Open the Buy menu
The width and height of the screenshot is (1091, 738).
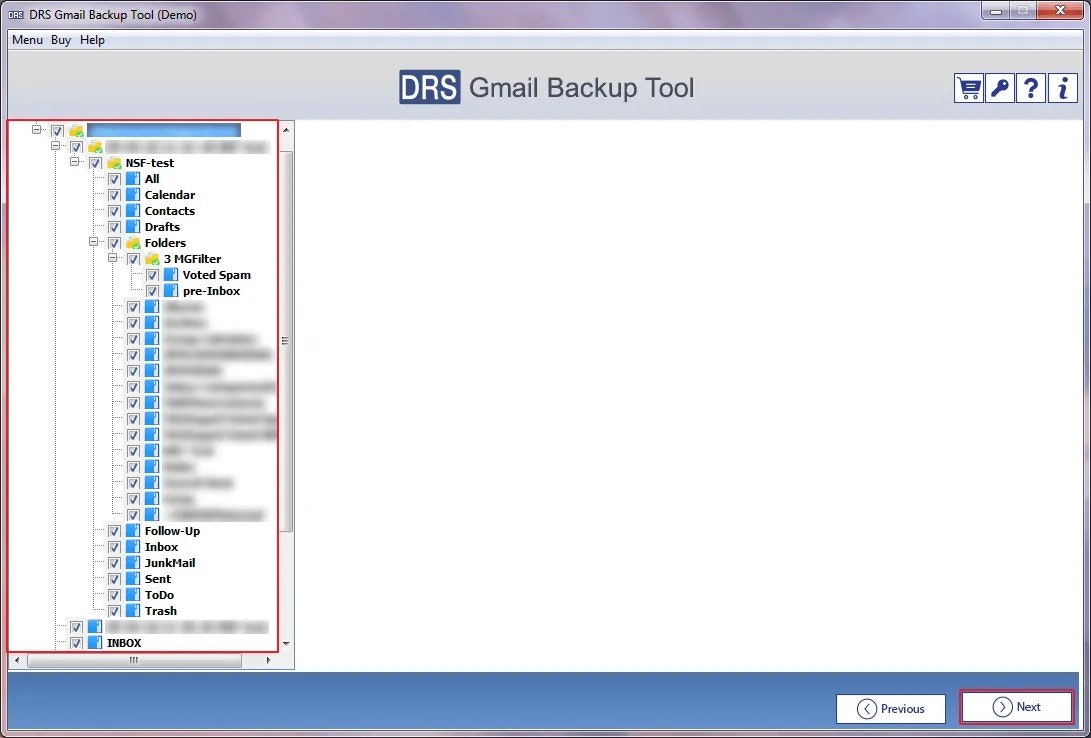[x=59, y=40]
